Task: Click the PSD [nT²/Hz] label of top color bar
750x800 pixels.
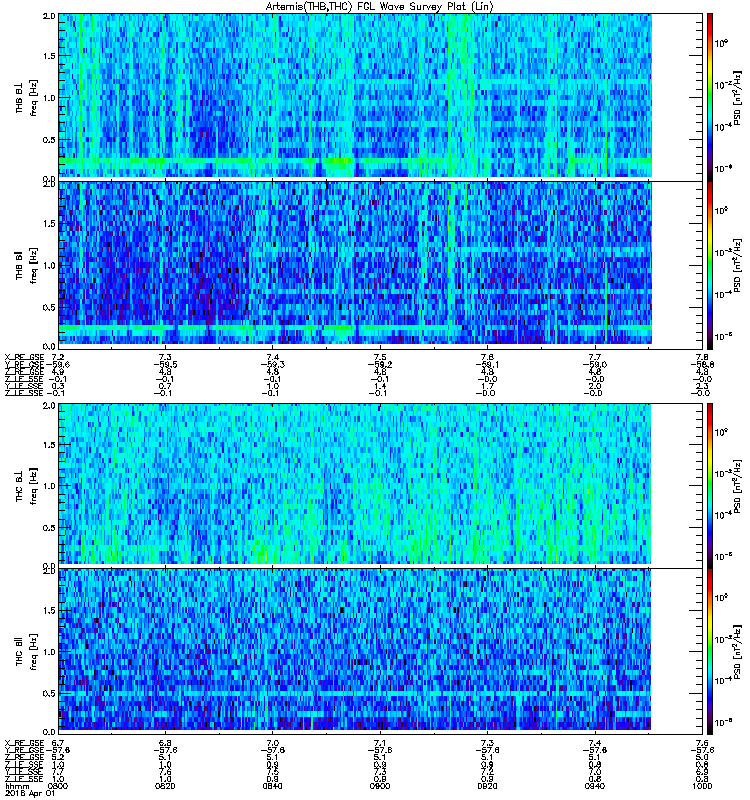Action: pyautogui.click(x=739, y=98)
